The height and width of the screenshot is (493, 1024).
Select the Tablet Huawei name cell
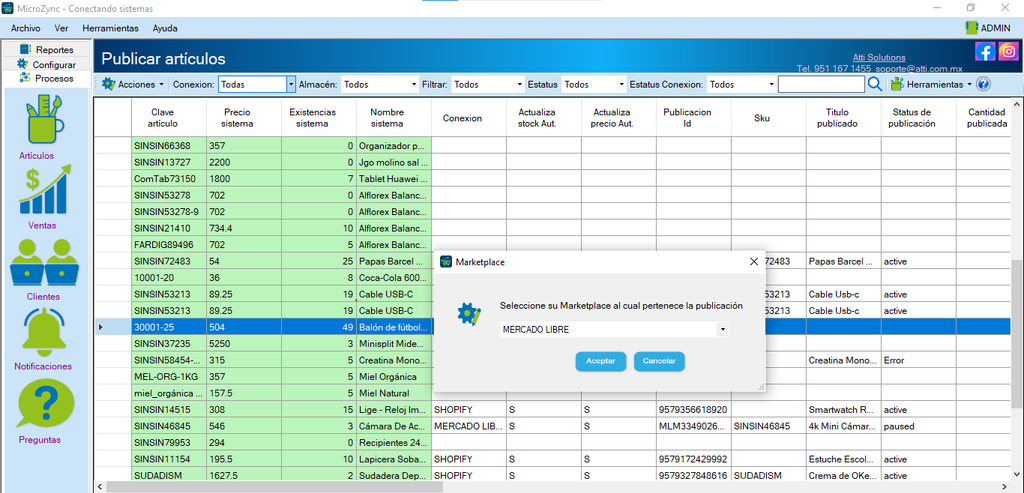(394, 179)
